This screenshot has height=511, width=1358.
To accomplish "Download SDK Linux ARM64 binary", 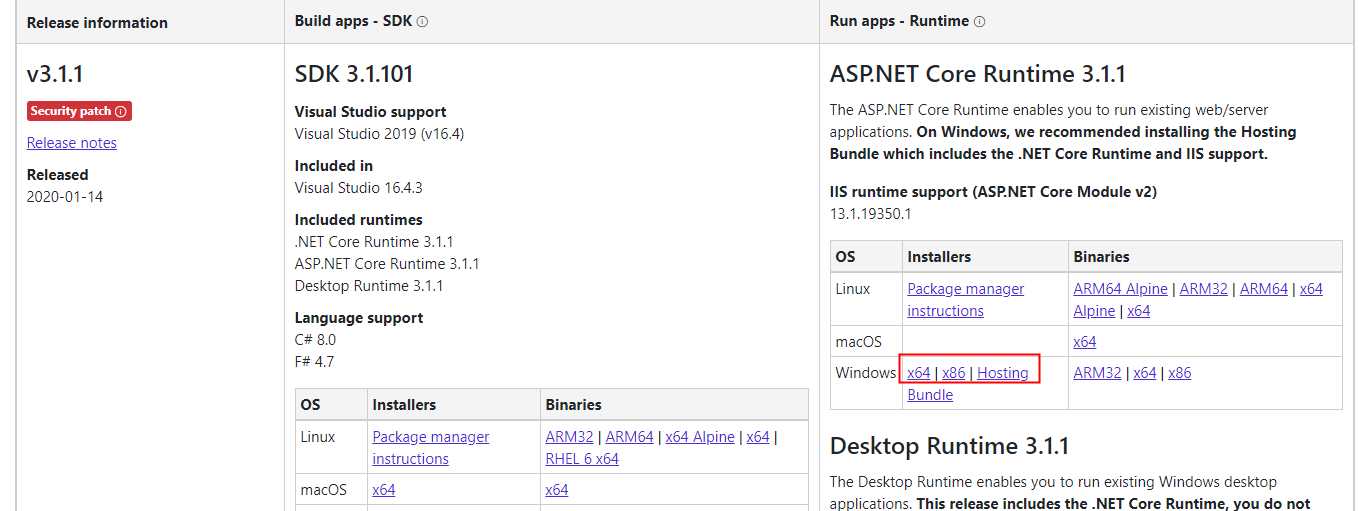I will point(629,437).
